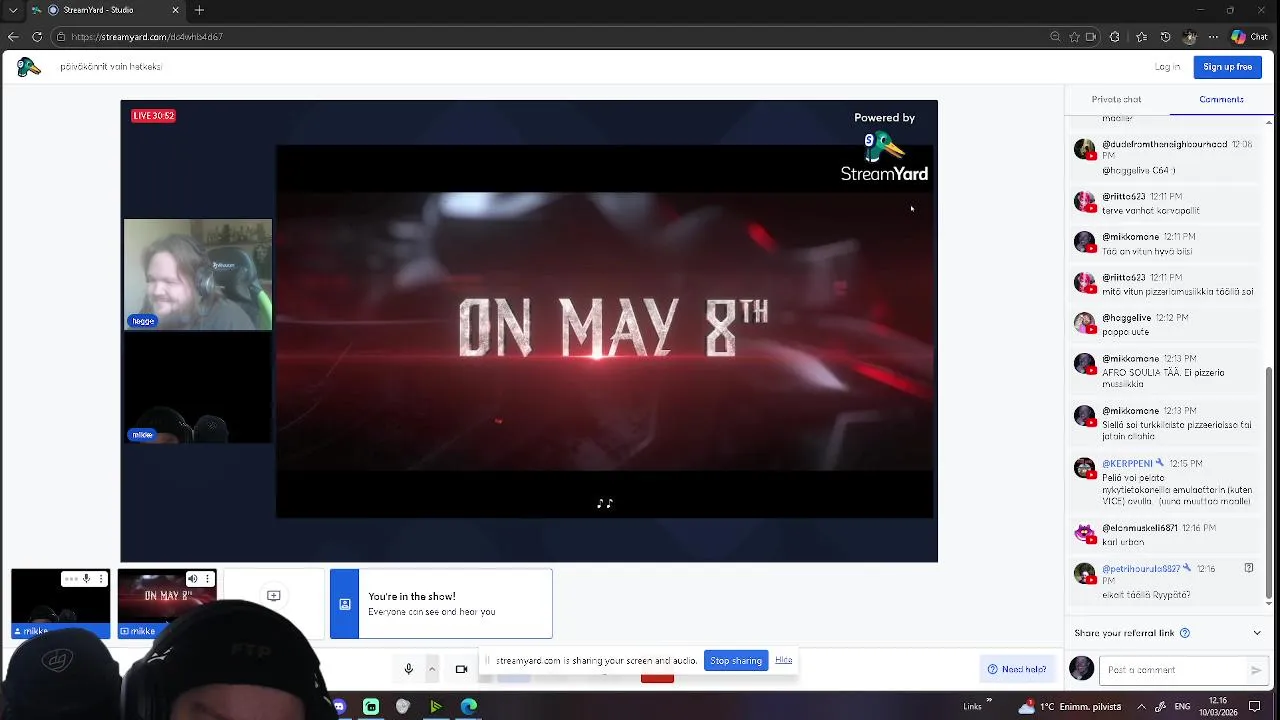This screenshot has width=1280, height=720.
Task: Open the favorites list
Action: (x=1141, y=37)
